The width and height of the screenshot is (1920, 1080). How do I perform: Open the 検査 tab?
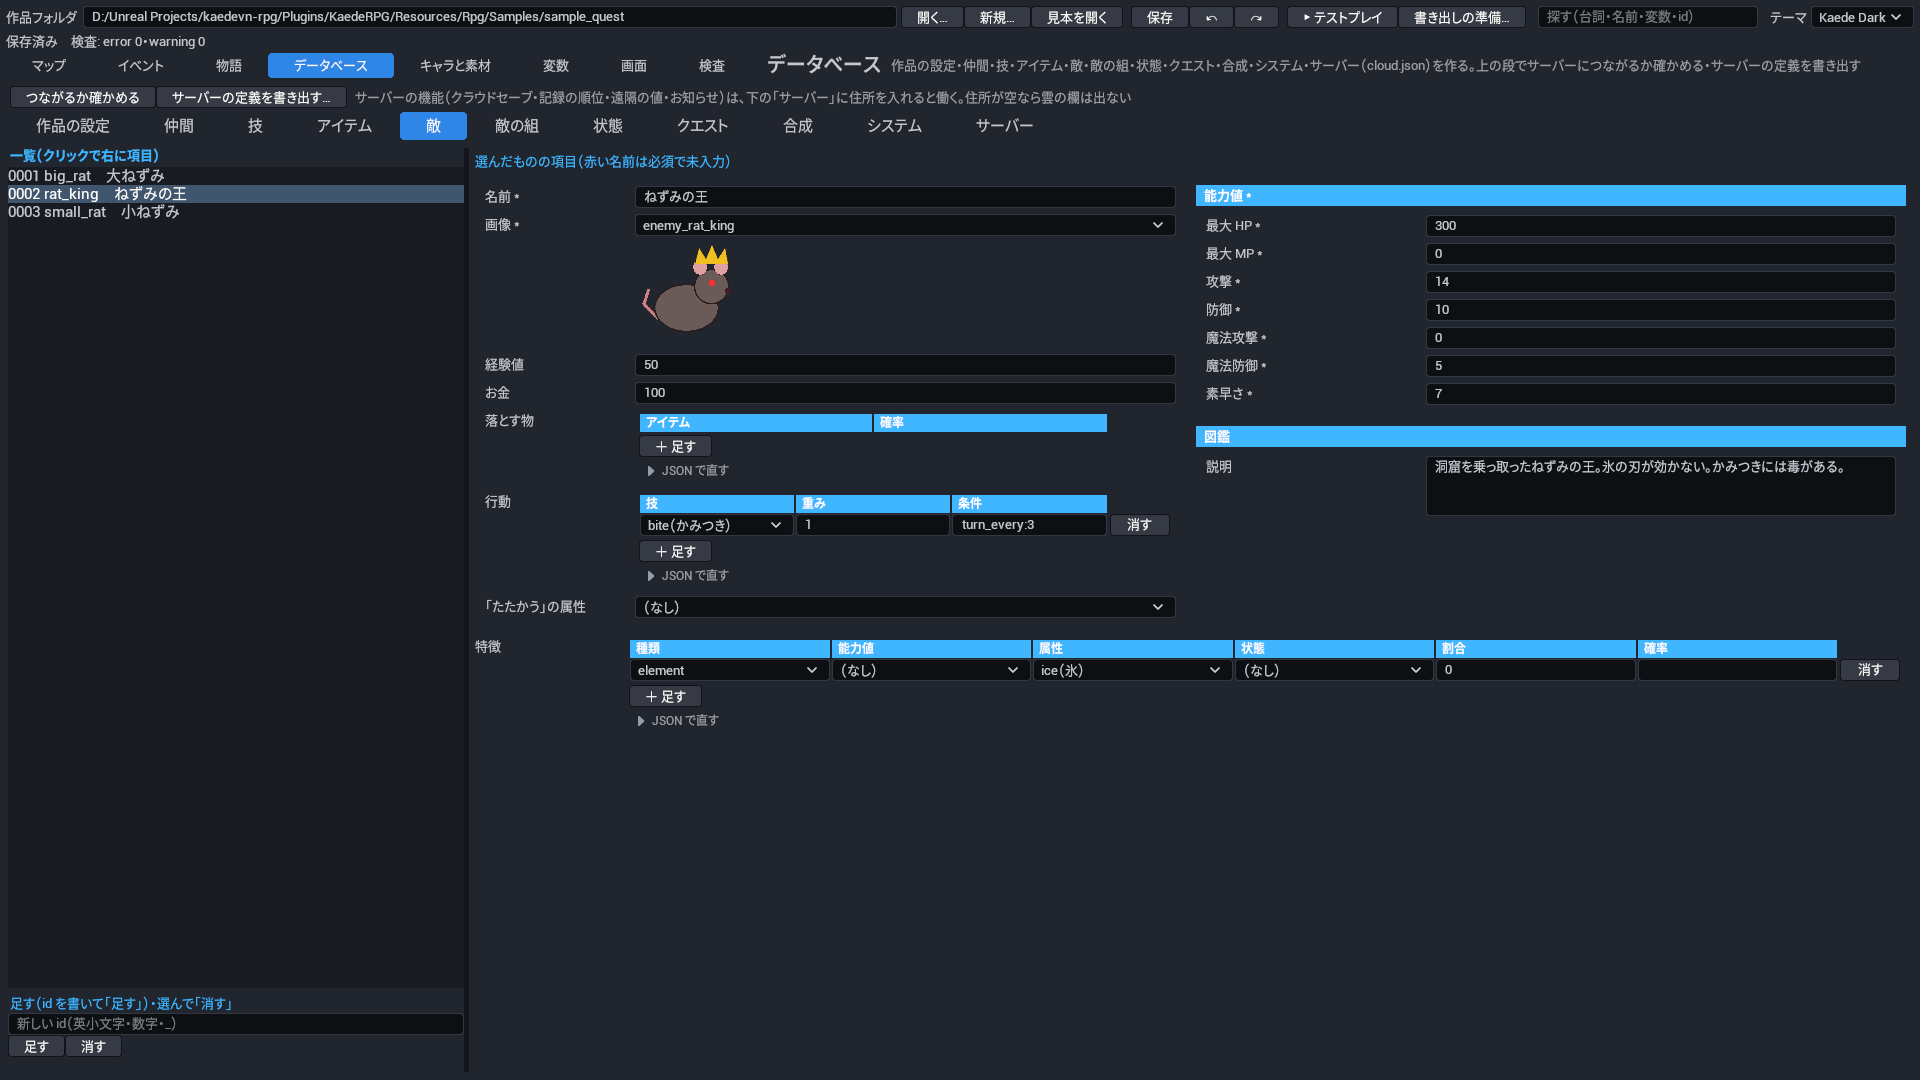coord(711,65)
